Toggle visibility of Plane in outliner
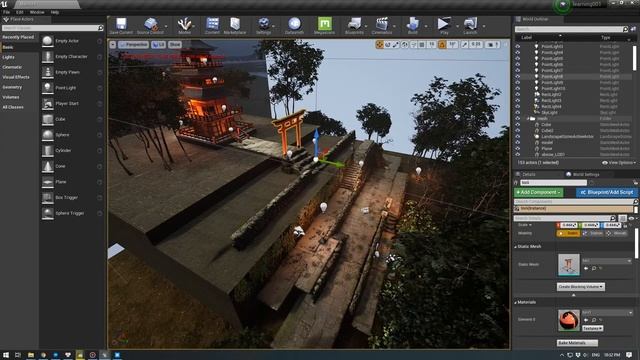 pyautogui.click(x=518, y=149)
